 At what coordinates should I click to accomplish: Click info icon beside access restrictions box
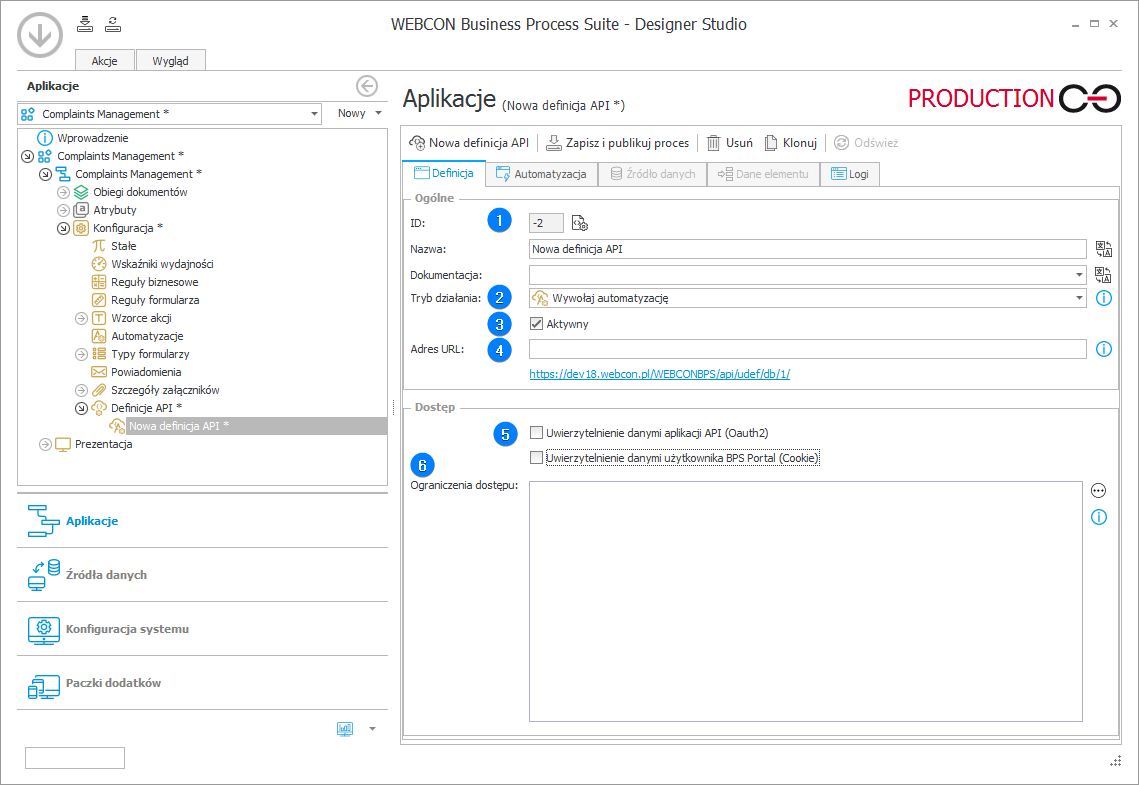pyautogui.click(x=1098, y=517)
